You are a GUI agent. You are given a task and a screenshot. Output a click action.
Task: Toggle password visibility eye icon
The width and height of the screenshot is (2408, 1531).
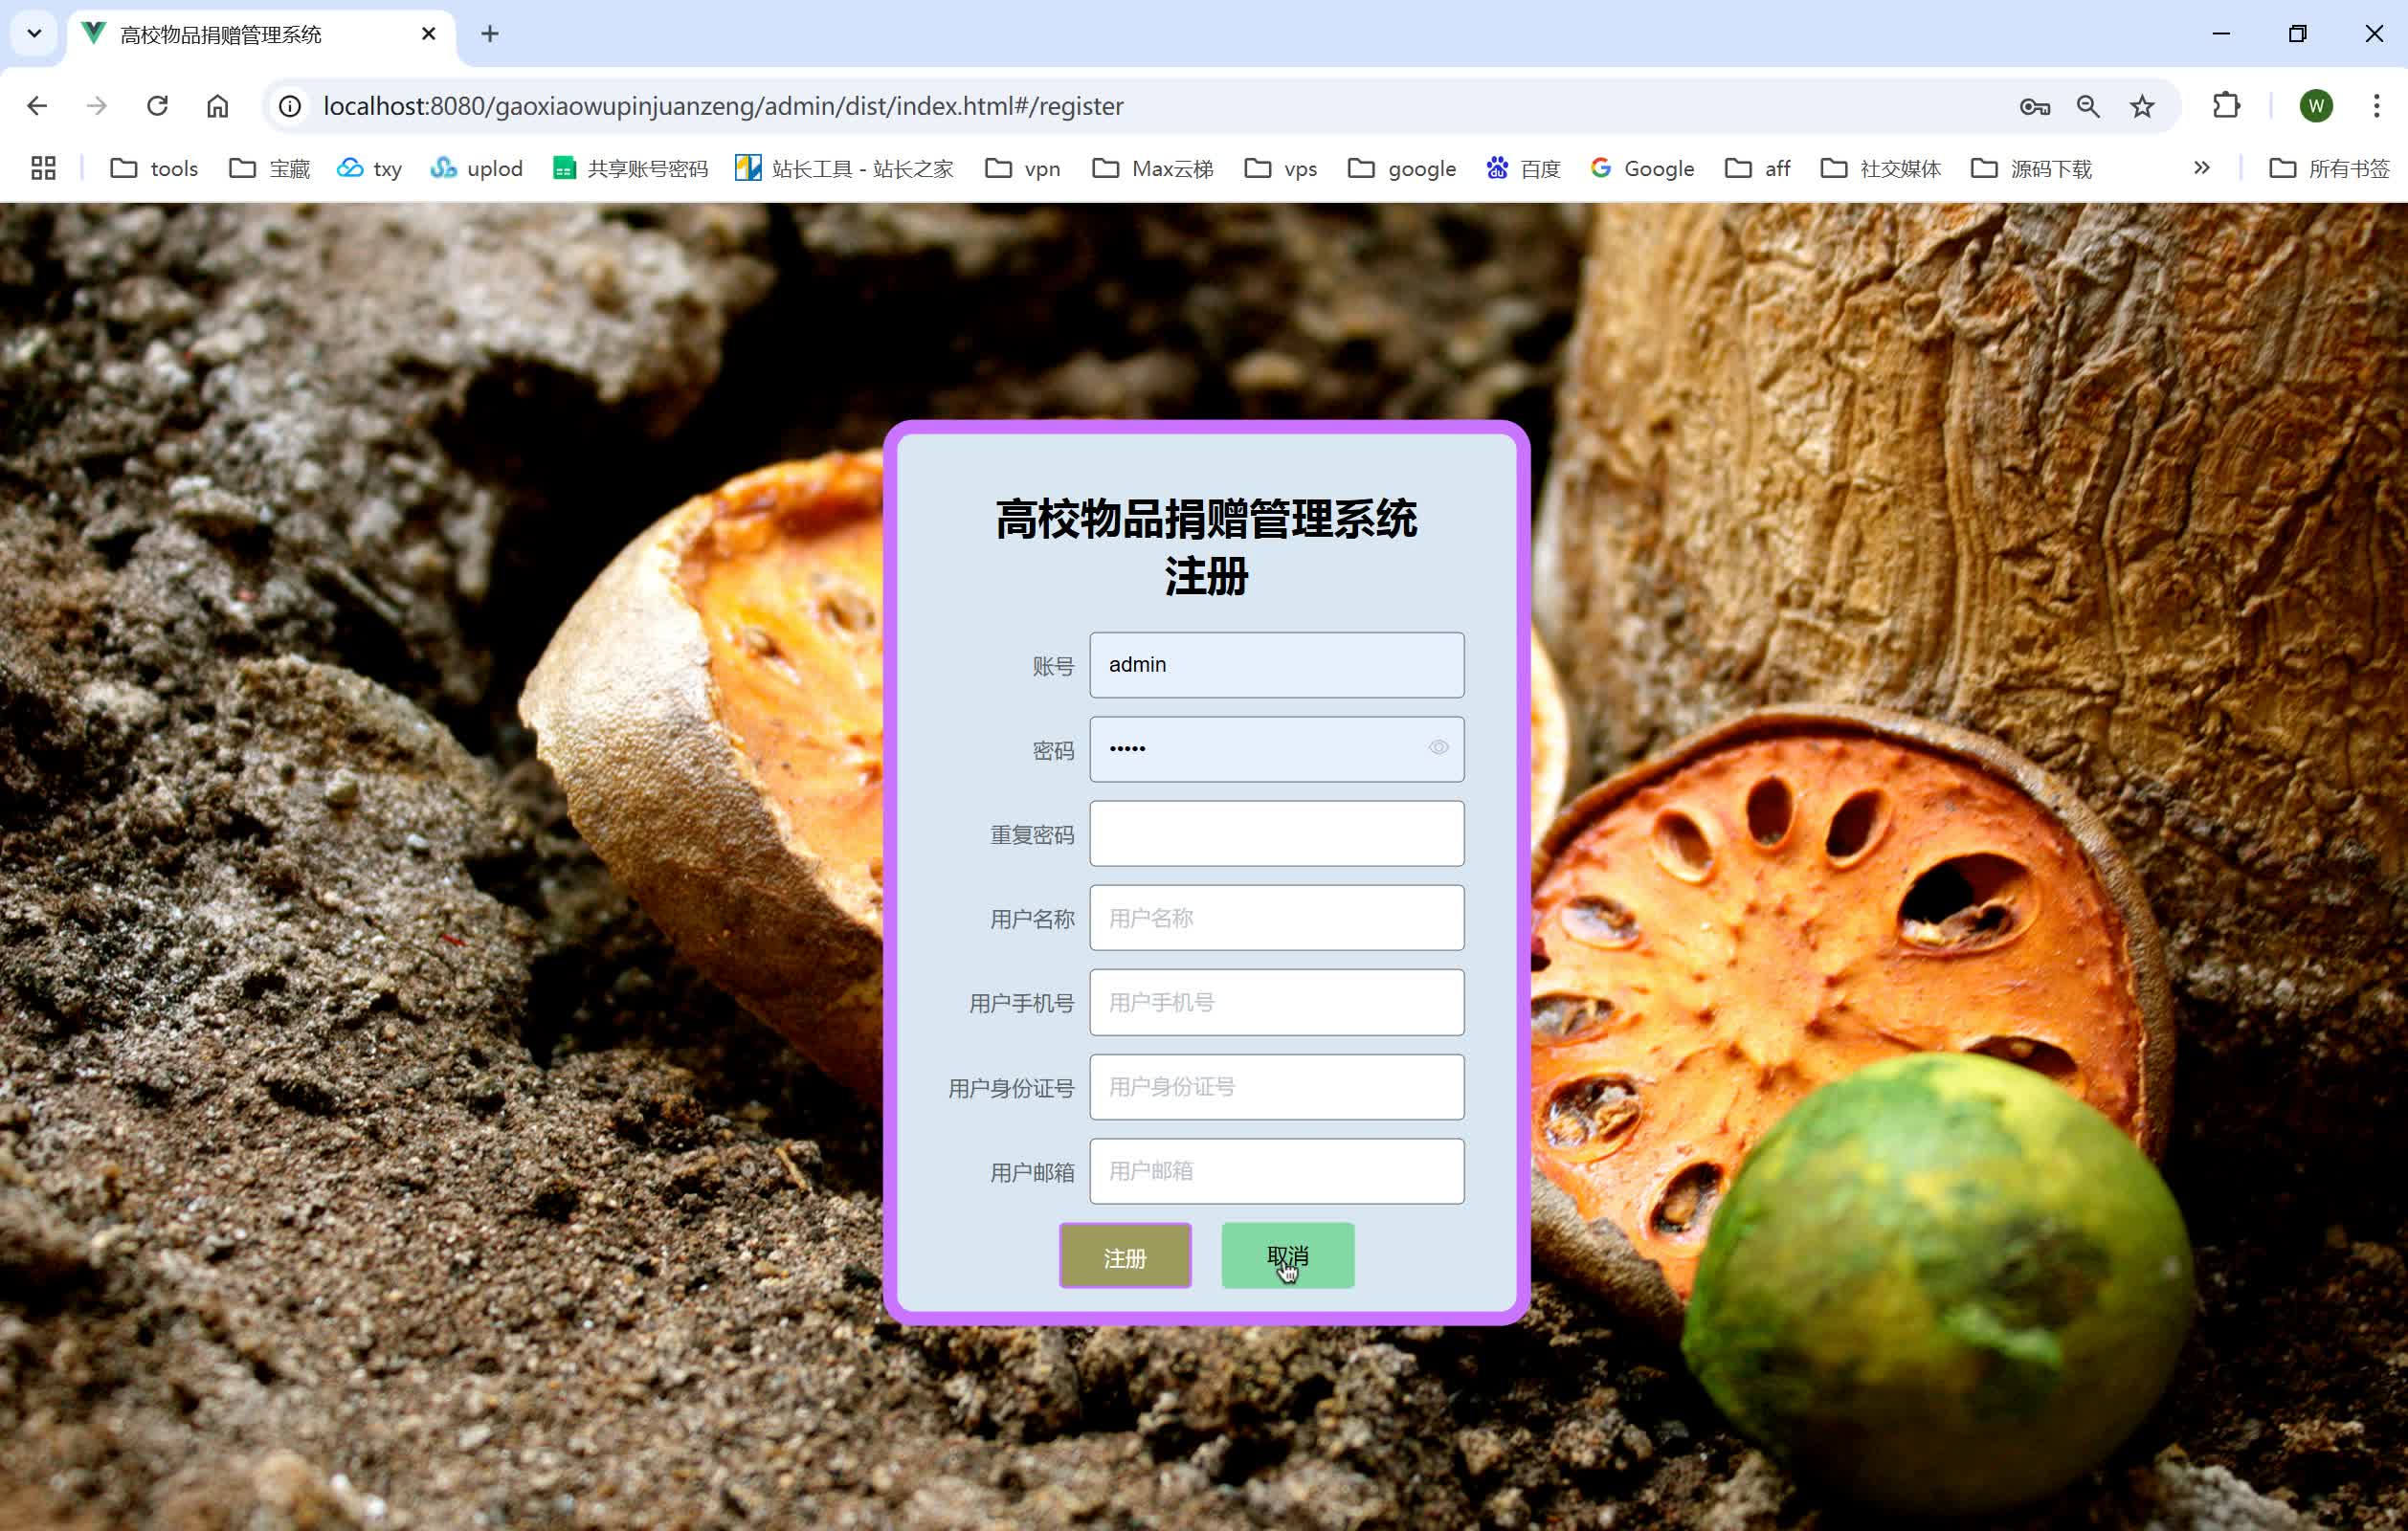tap(1438, 748)
